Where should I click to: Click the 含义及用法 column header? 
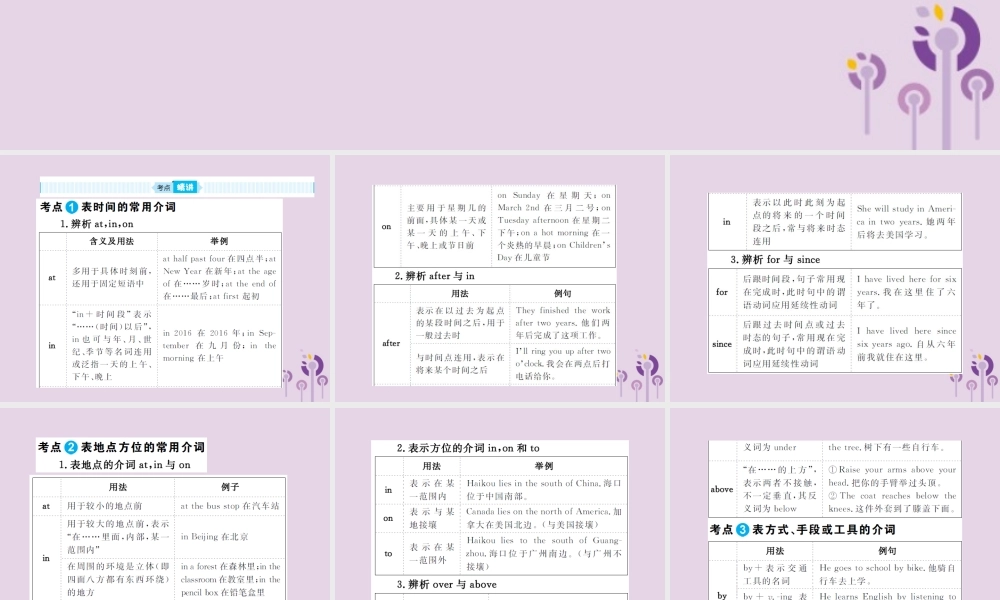click(112, 241)
